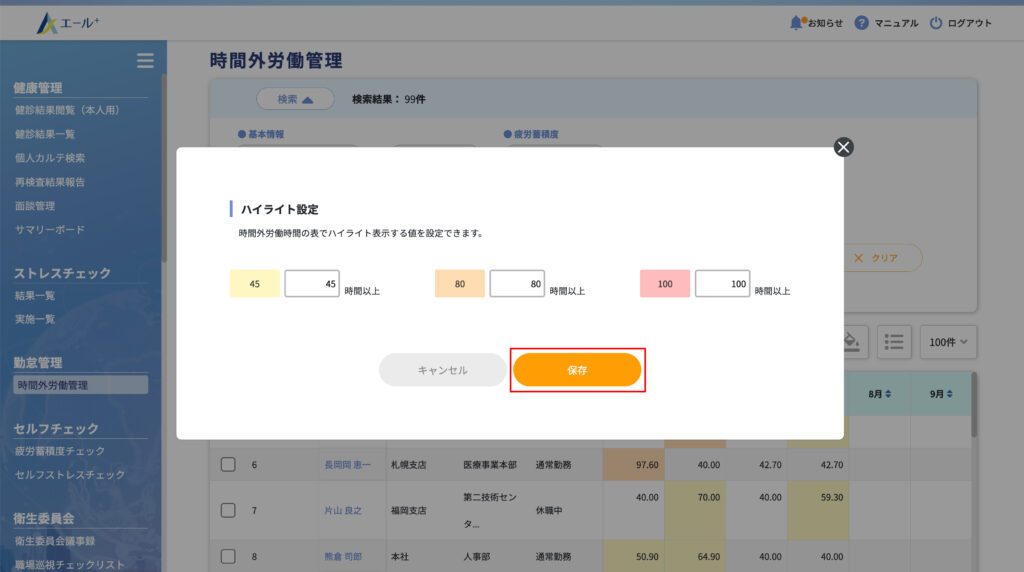This screenshot has width=1024, height=572.
Task: Open the 100件 page size dropdown
Action: point(948,341)
